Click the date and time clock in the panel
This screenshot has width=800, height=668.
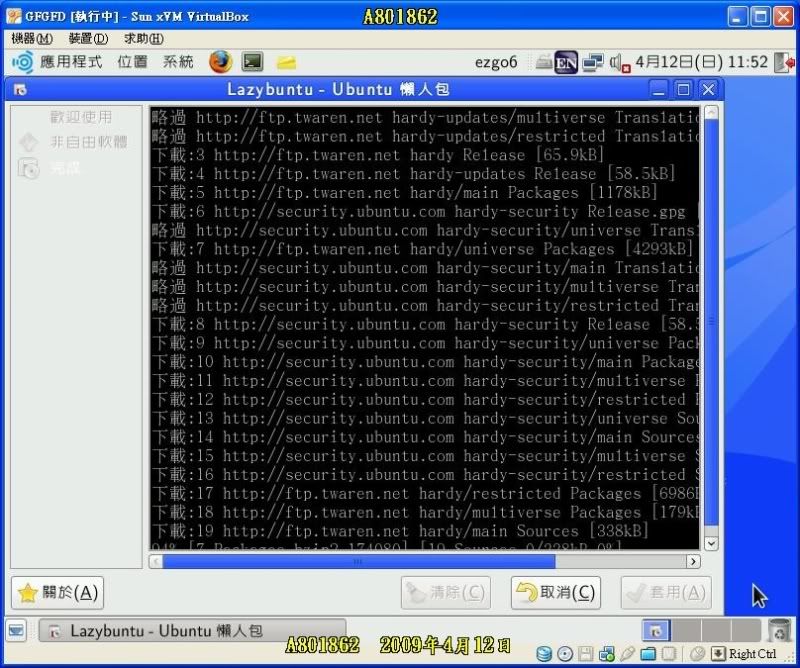coord(702,62)
